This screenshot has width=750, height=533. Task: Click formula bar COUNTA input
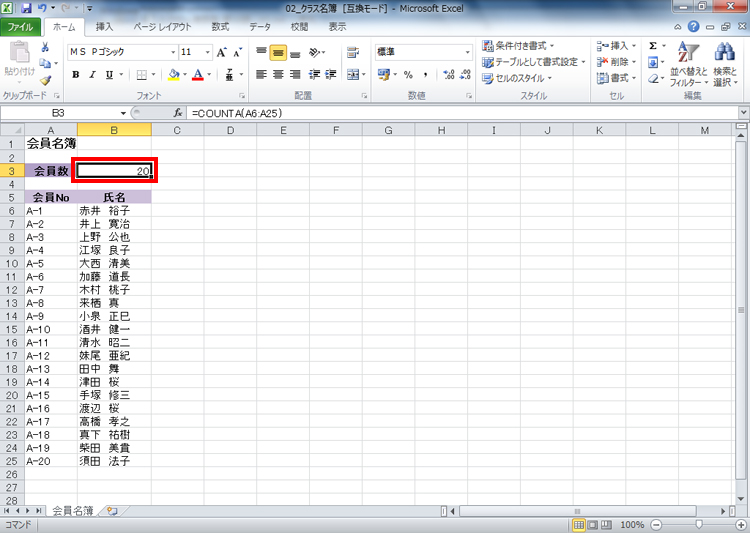tap(462, 113)
